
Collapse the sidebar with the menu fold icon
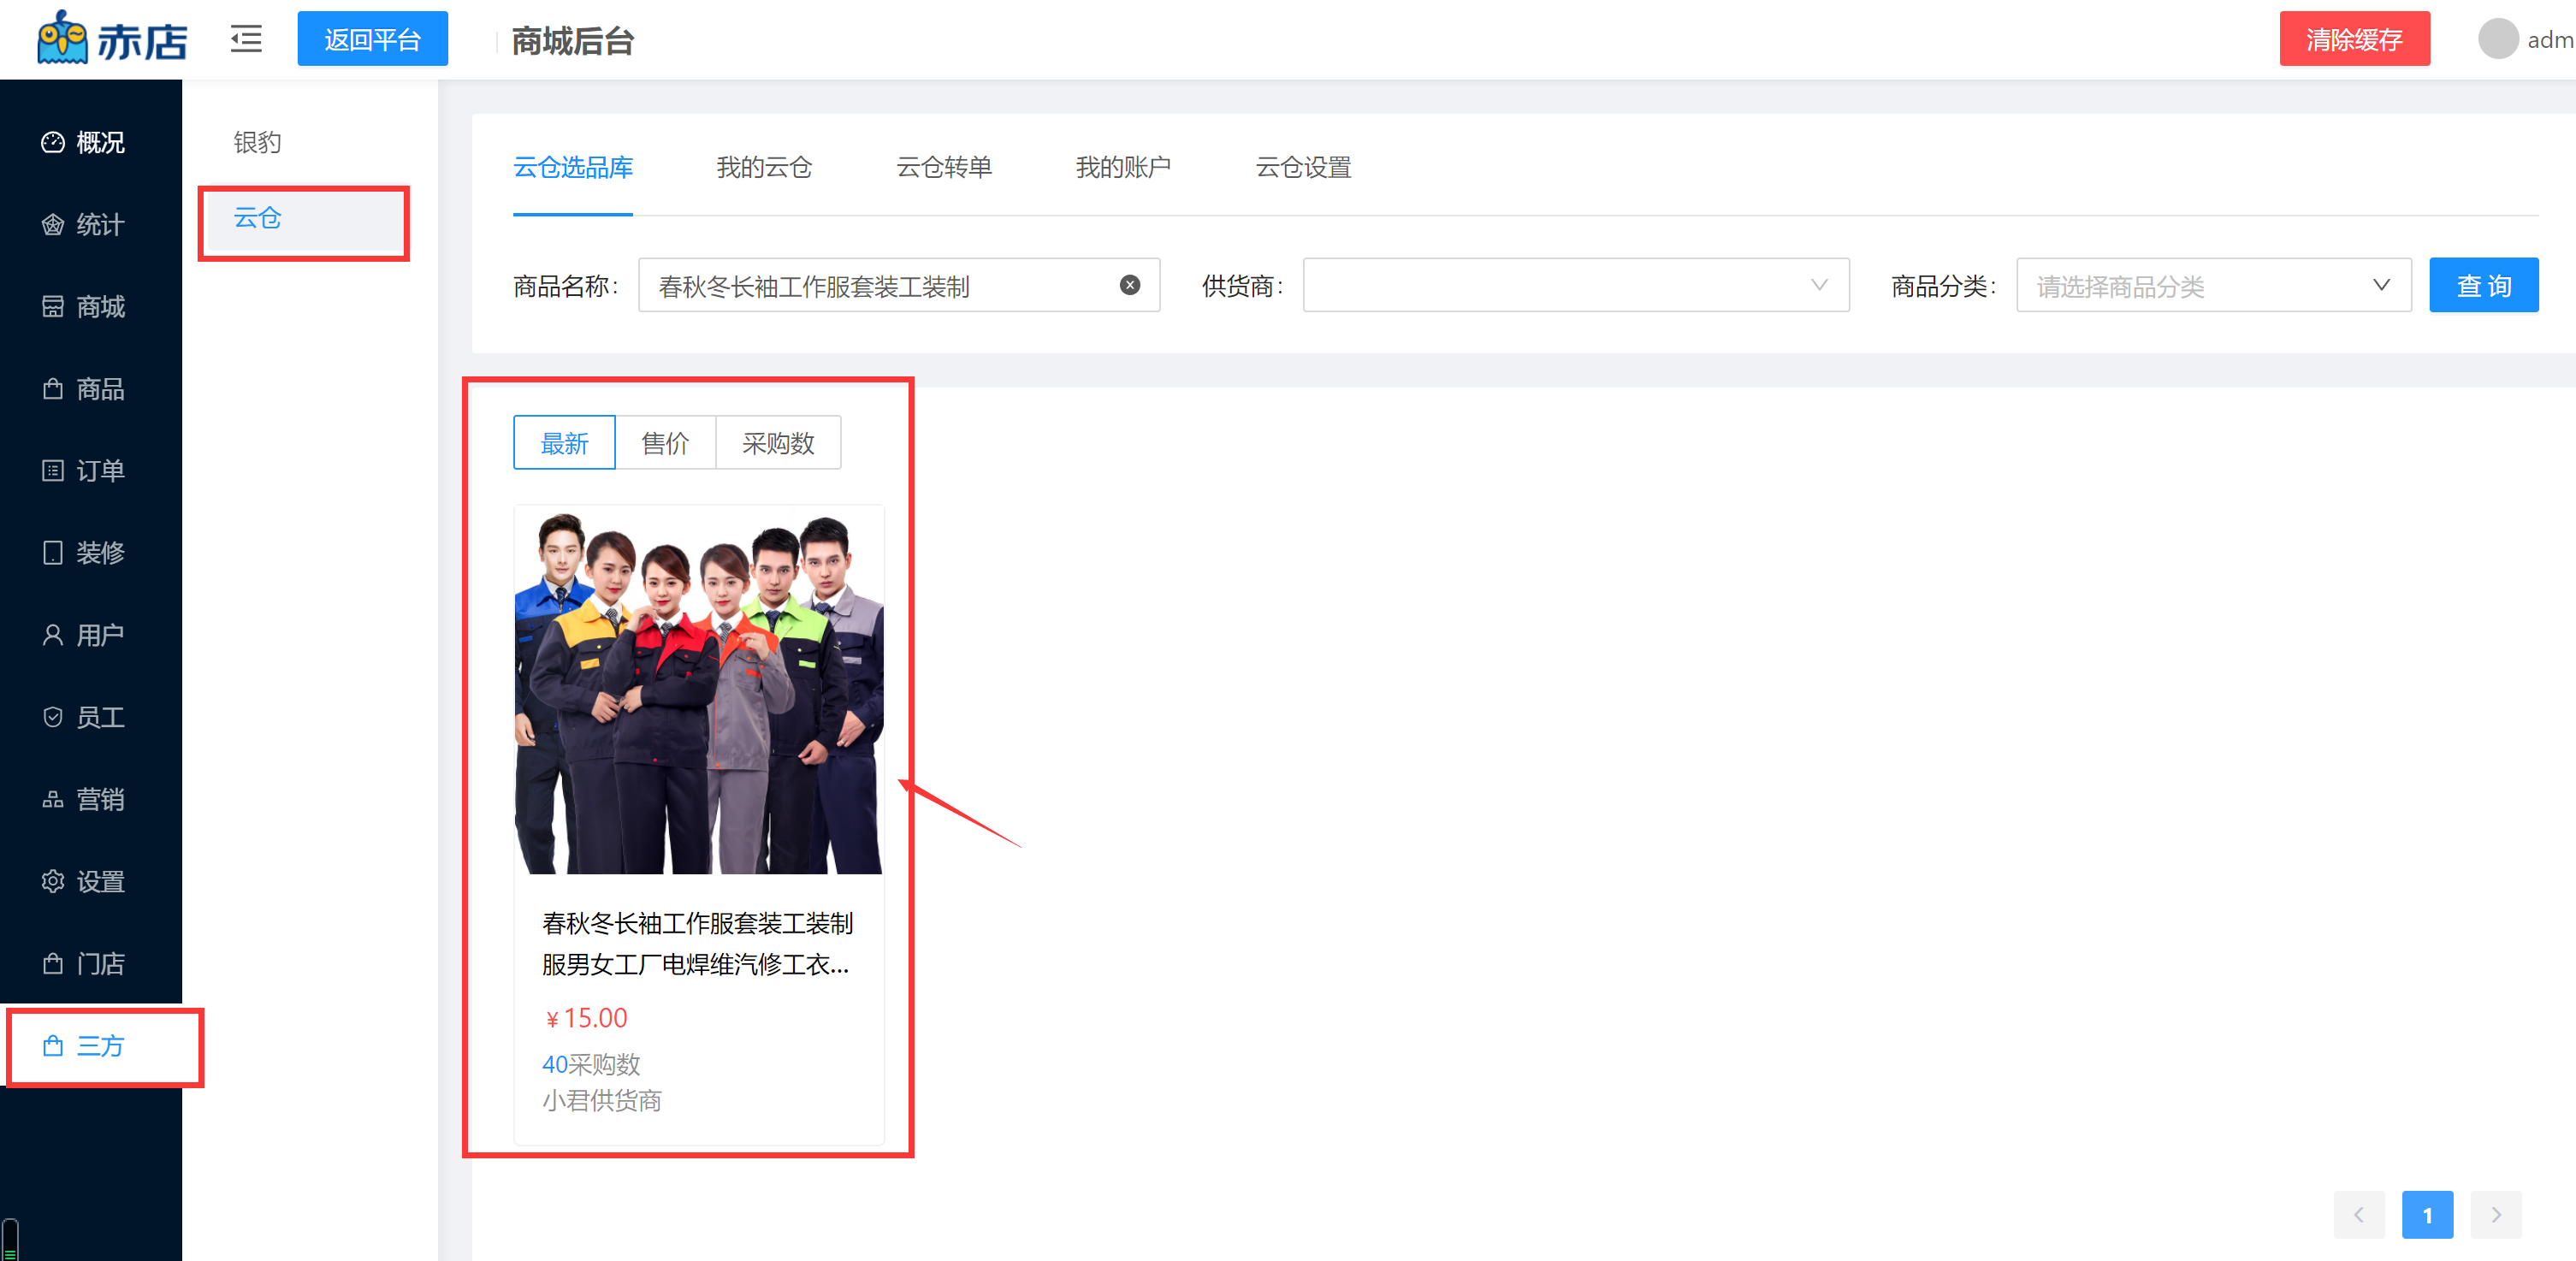[x=246, y=39]
